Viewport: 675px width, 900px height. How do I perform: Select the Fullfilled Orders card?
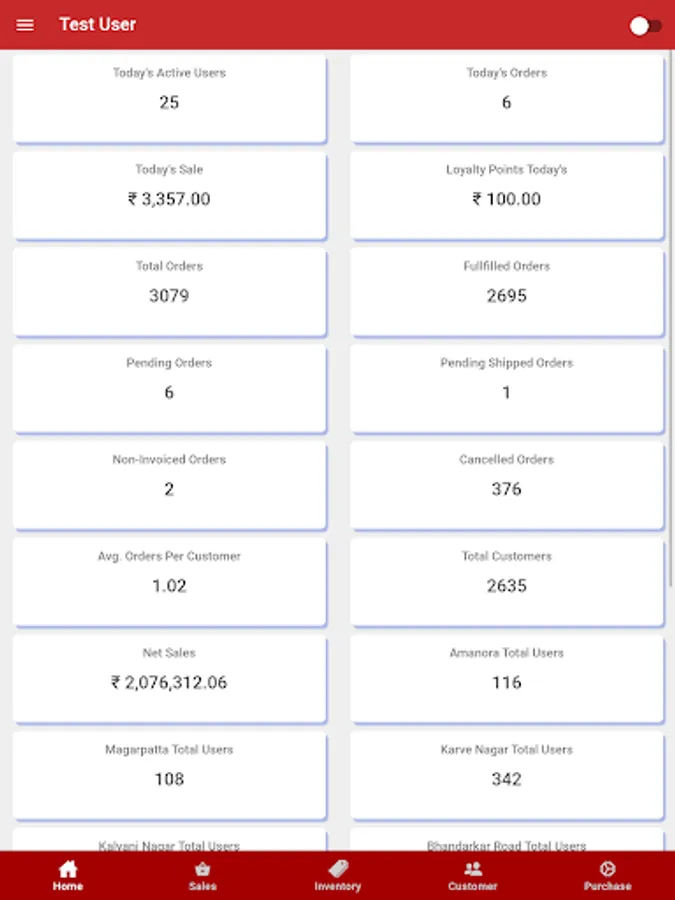[x=506, y=292]
